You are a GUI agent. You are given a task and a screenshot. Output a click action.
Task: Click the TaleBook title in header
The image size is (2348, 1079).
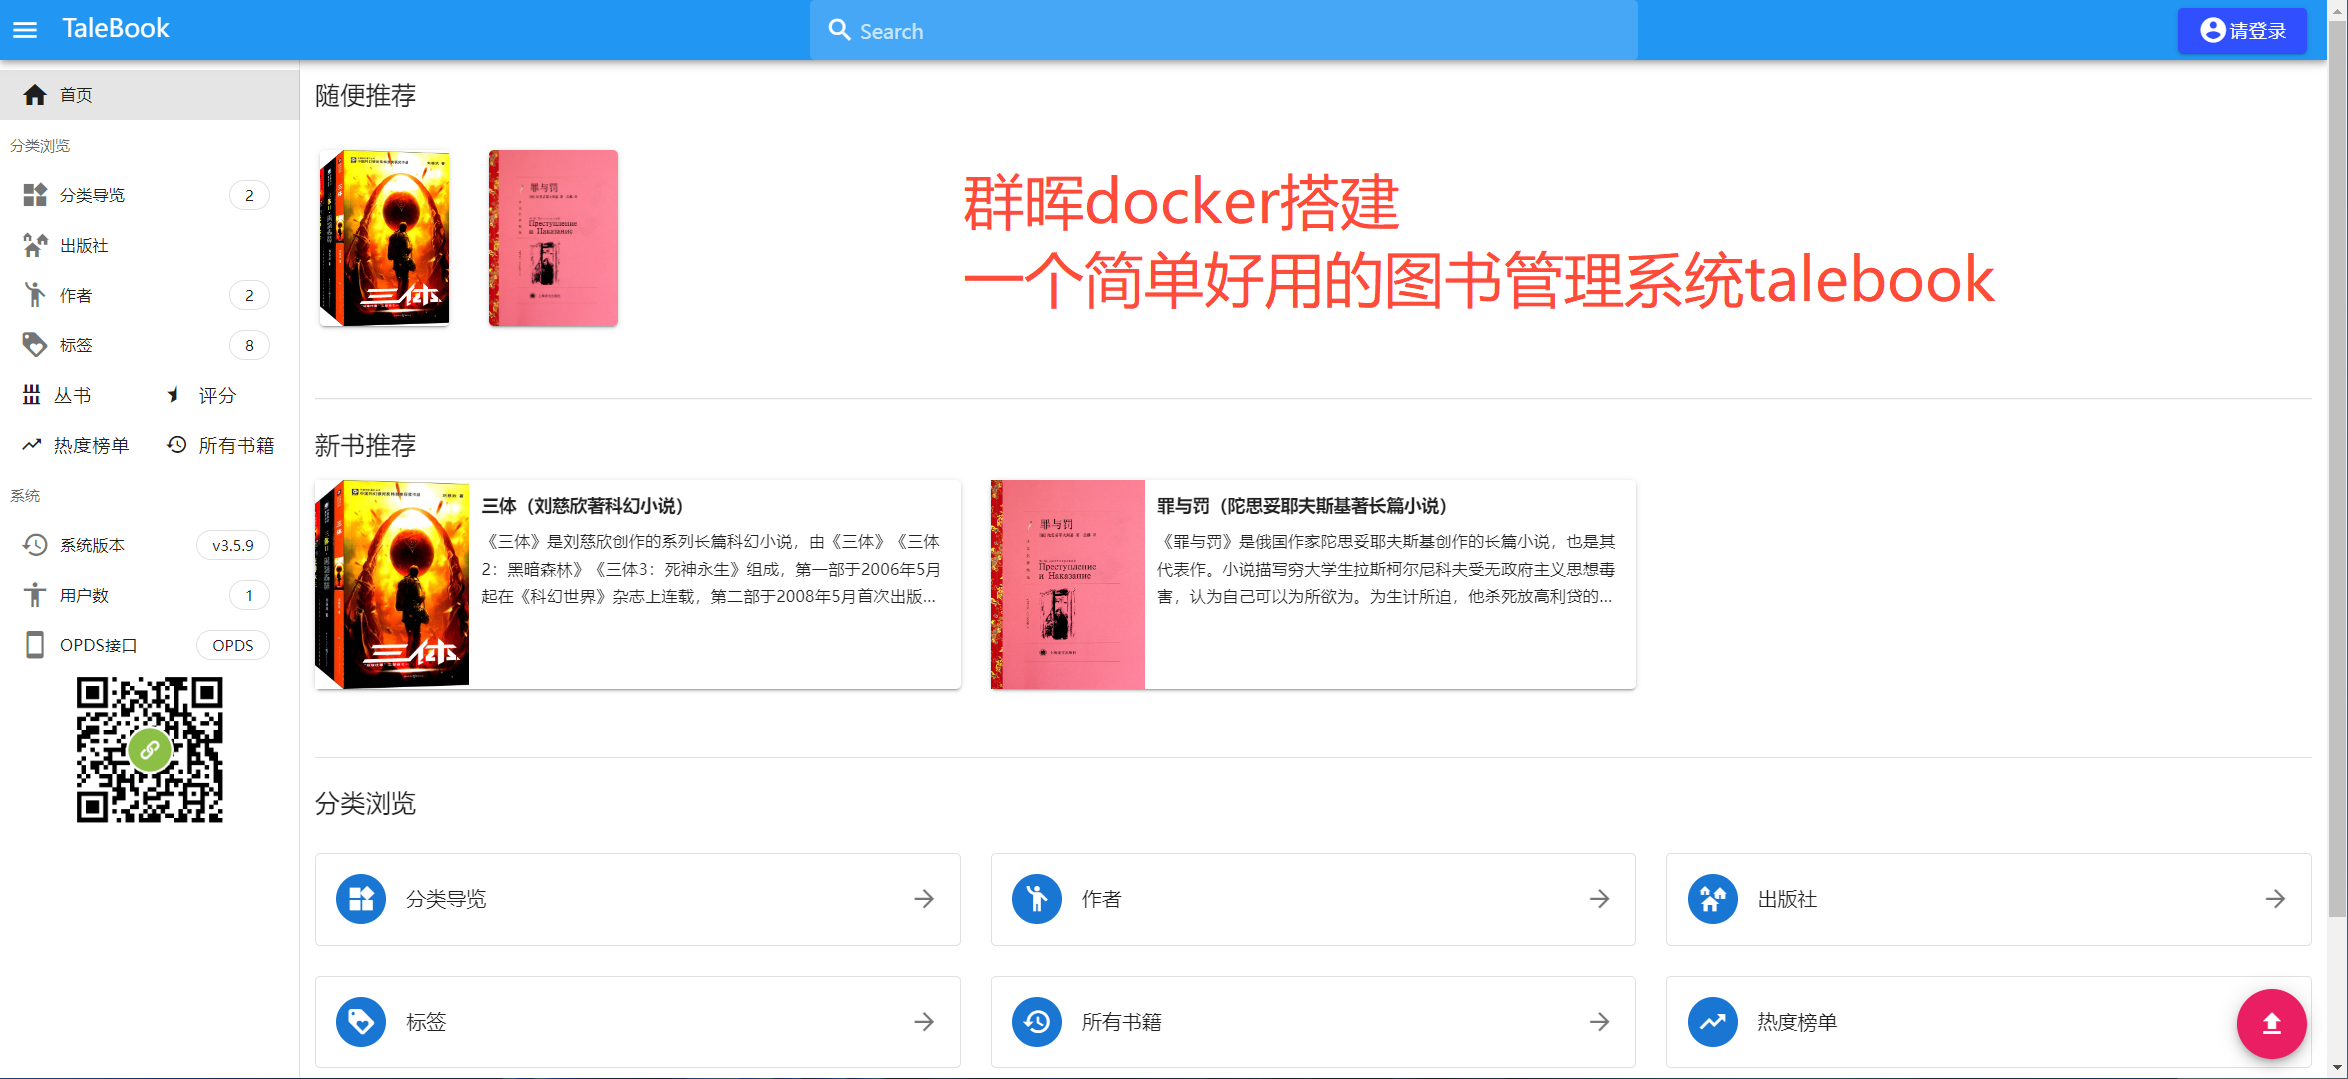(x=116, y=29)
